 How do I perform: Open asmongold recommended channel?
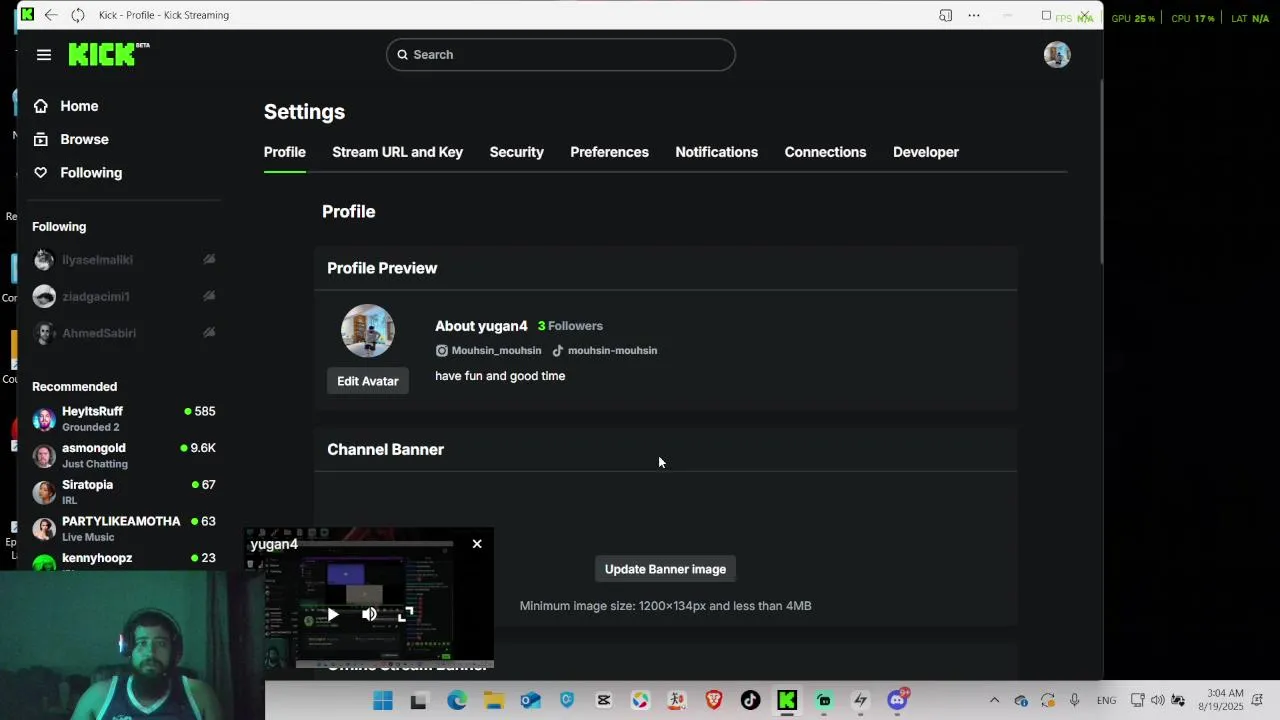click(x=124, y=456)
